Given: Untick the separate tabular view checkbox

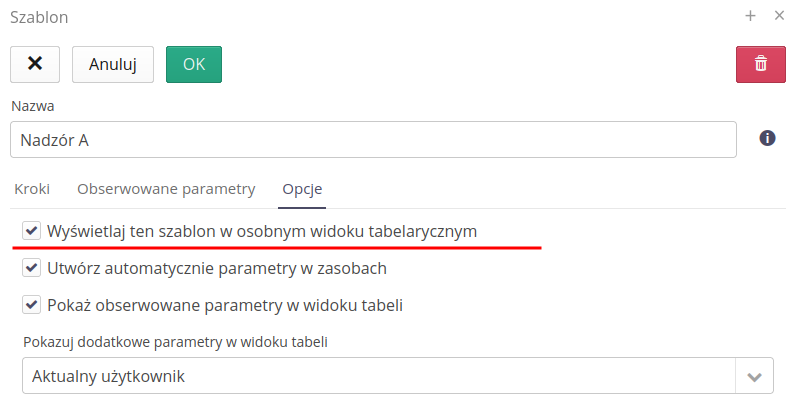Looking at the screenshot, I should pos(32,231).
